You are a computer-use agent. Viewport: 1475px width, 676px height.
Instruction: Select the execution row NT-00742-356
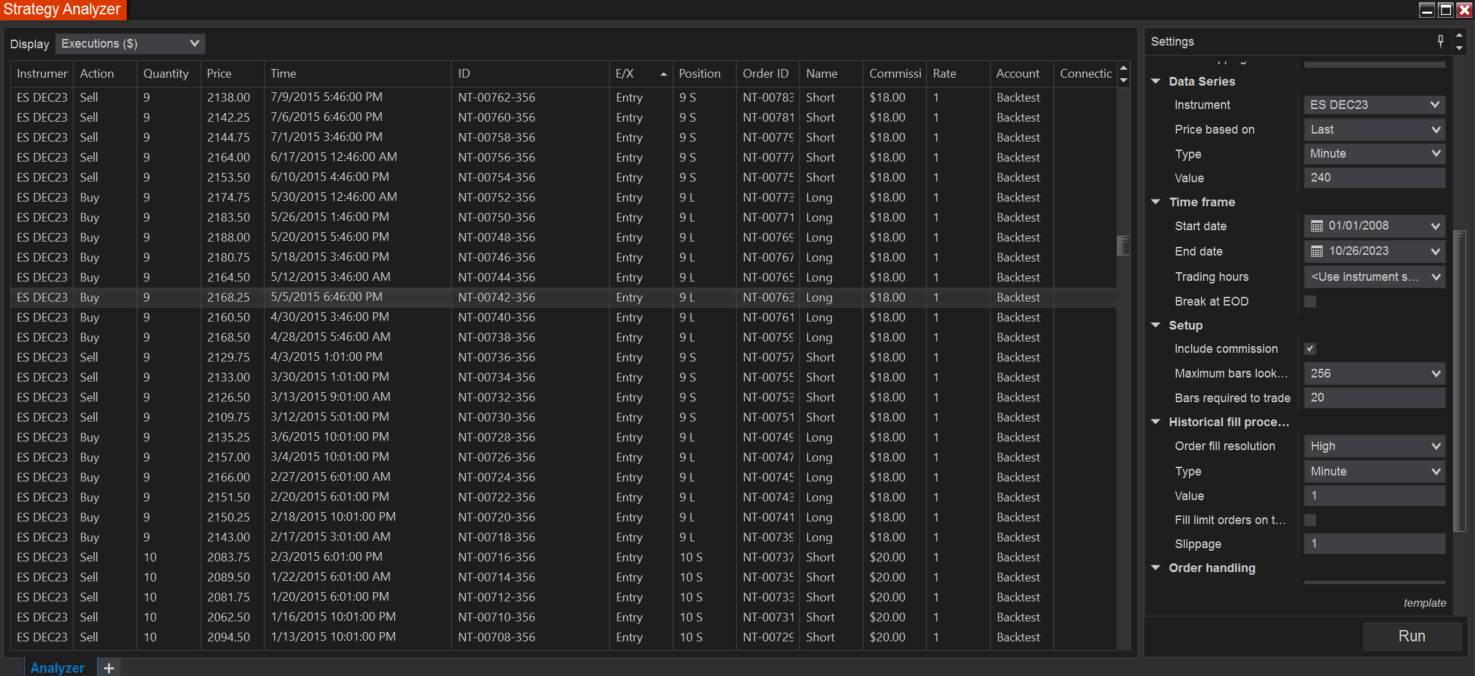[x=564, y=297]
